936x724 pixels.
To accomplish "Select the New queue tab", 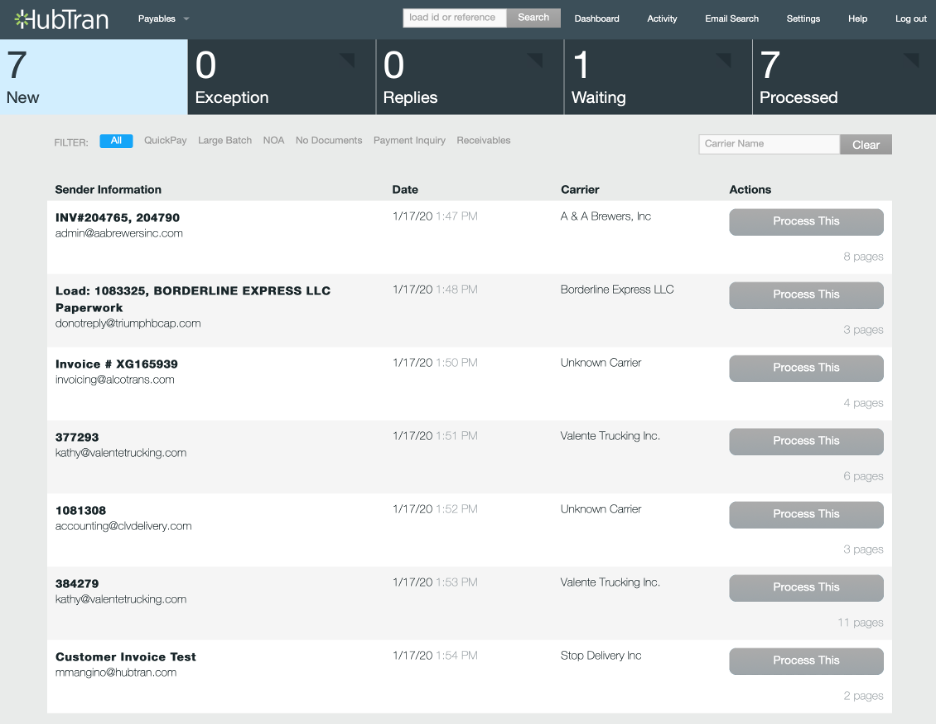I will point(94,77).
